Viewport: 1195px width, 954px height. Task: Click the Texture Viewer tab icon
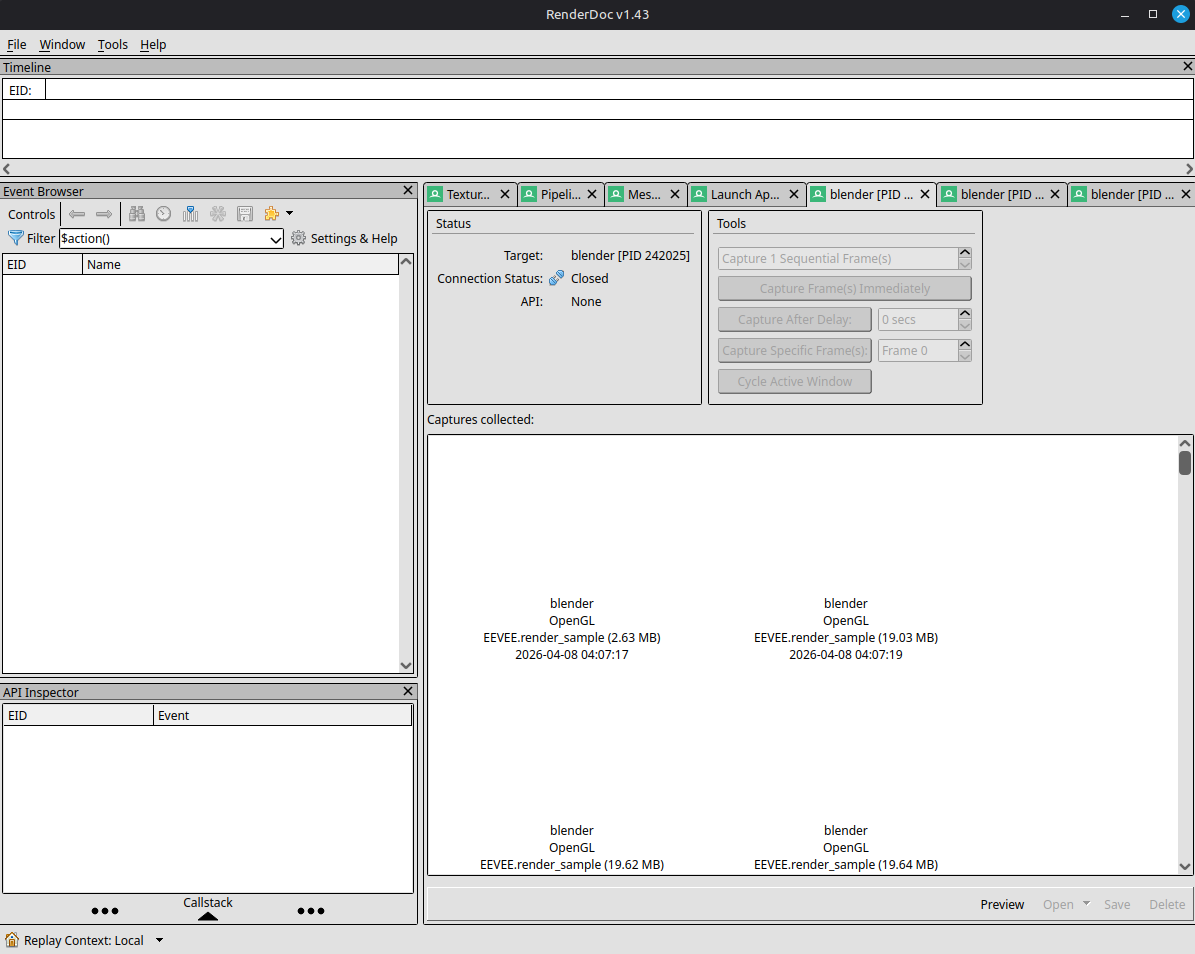435,194
